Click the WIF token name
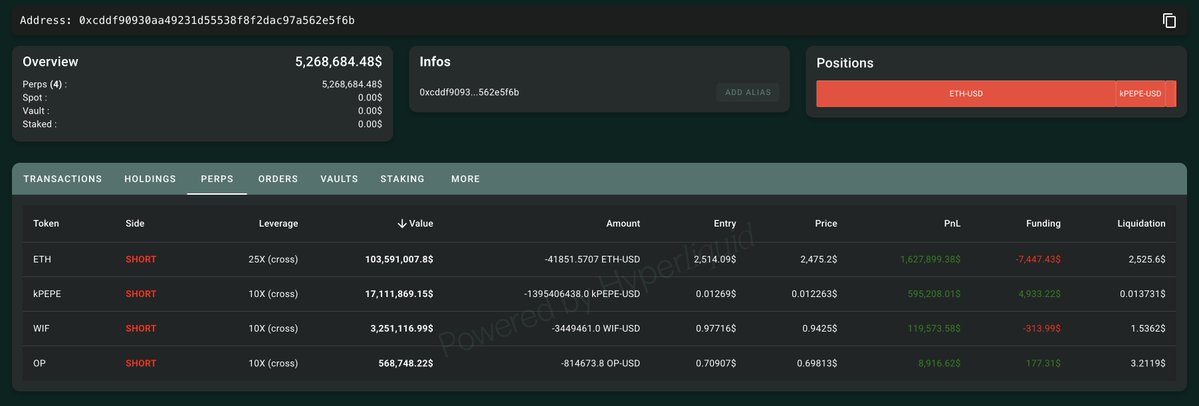Screen dimensions: 1199x406 [x=42, y=329]
